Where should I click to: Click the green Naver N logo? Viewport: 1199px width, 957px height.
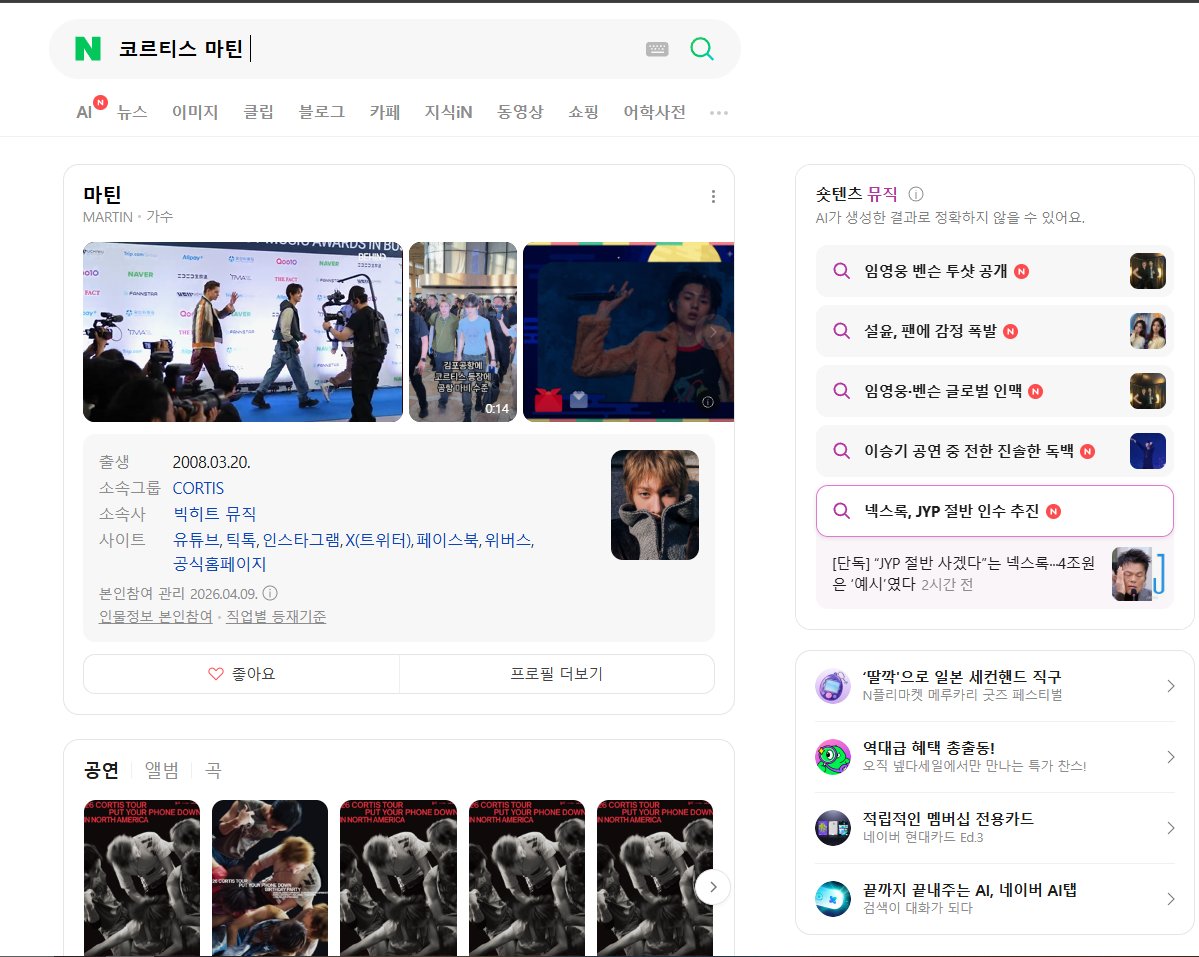(88, 49)
